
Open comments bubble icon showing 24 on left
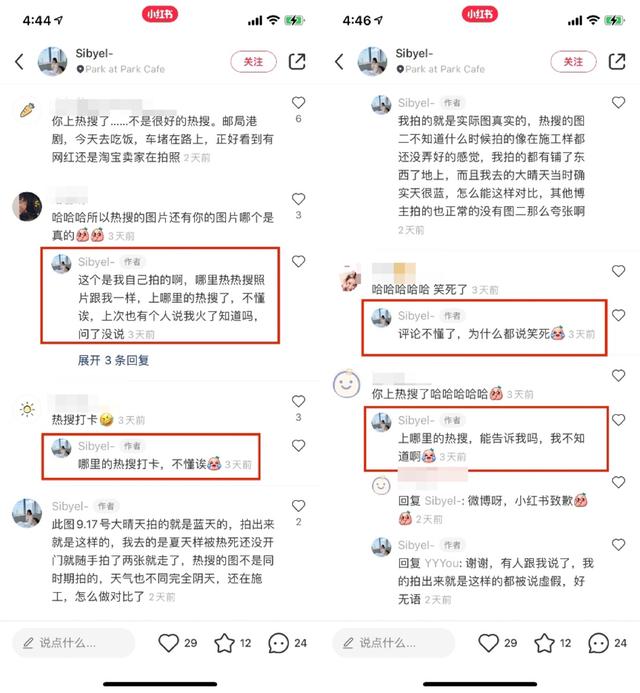278,643
